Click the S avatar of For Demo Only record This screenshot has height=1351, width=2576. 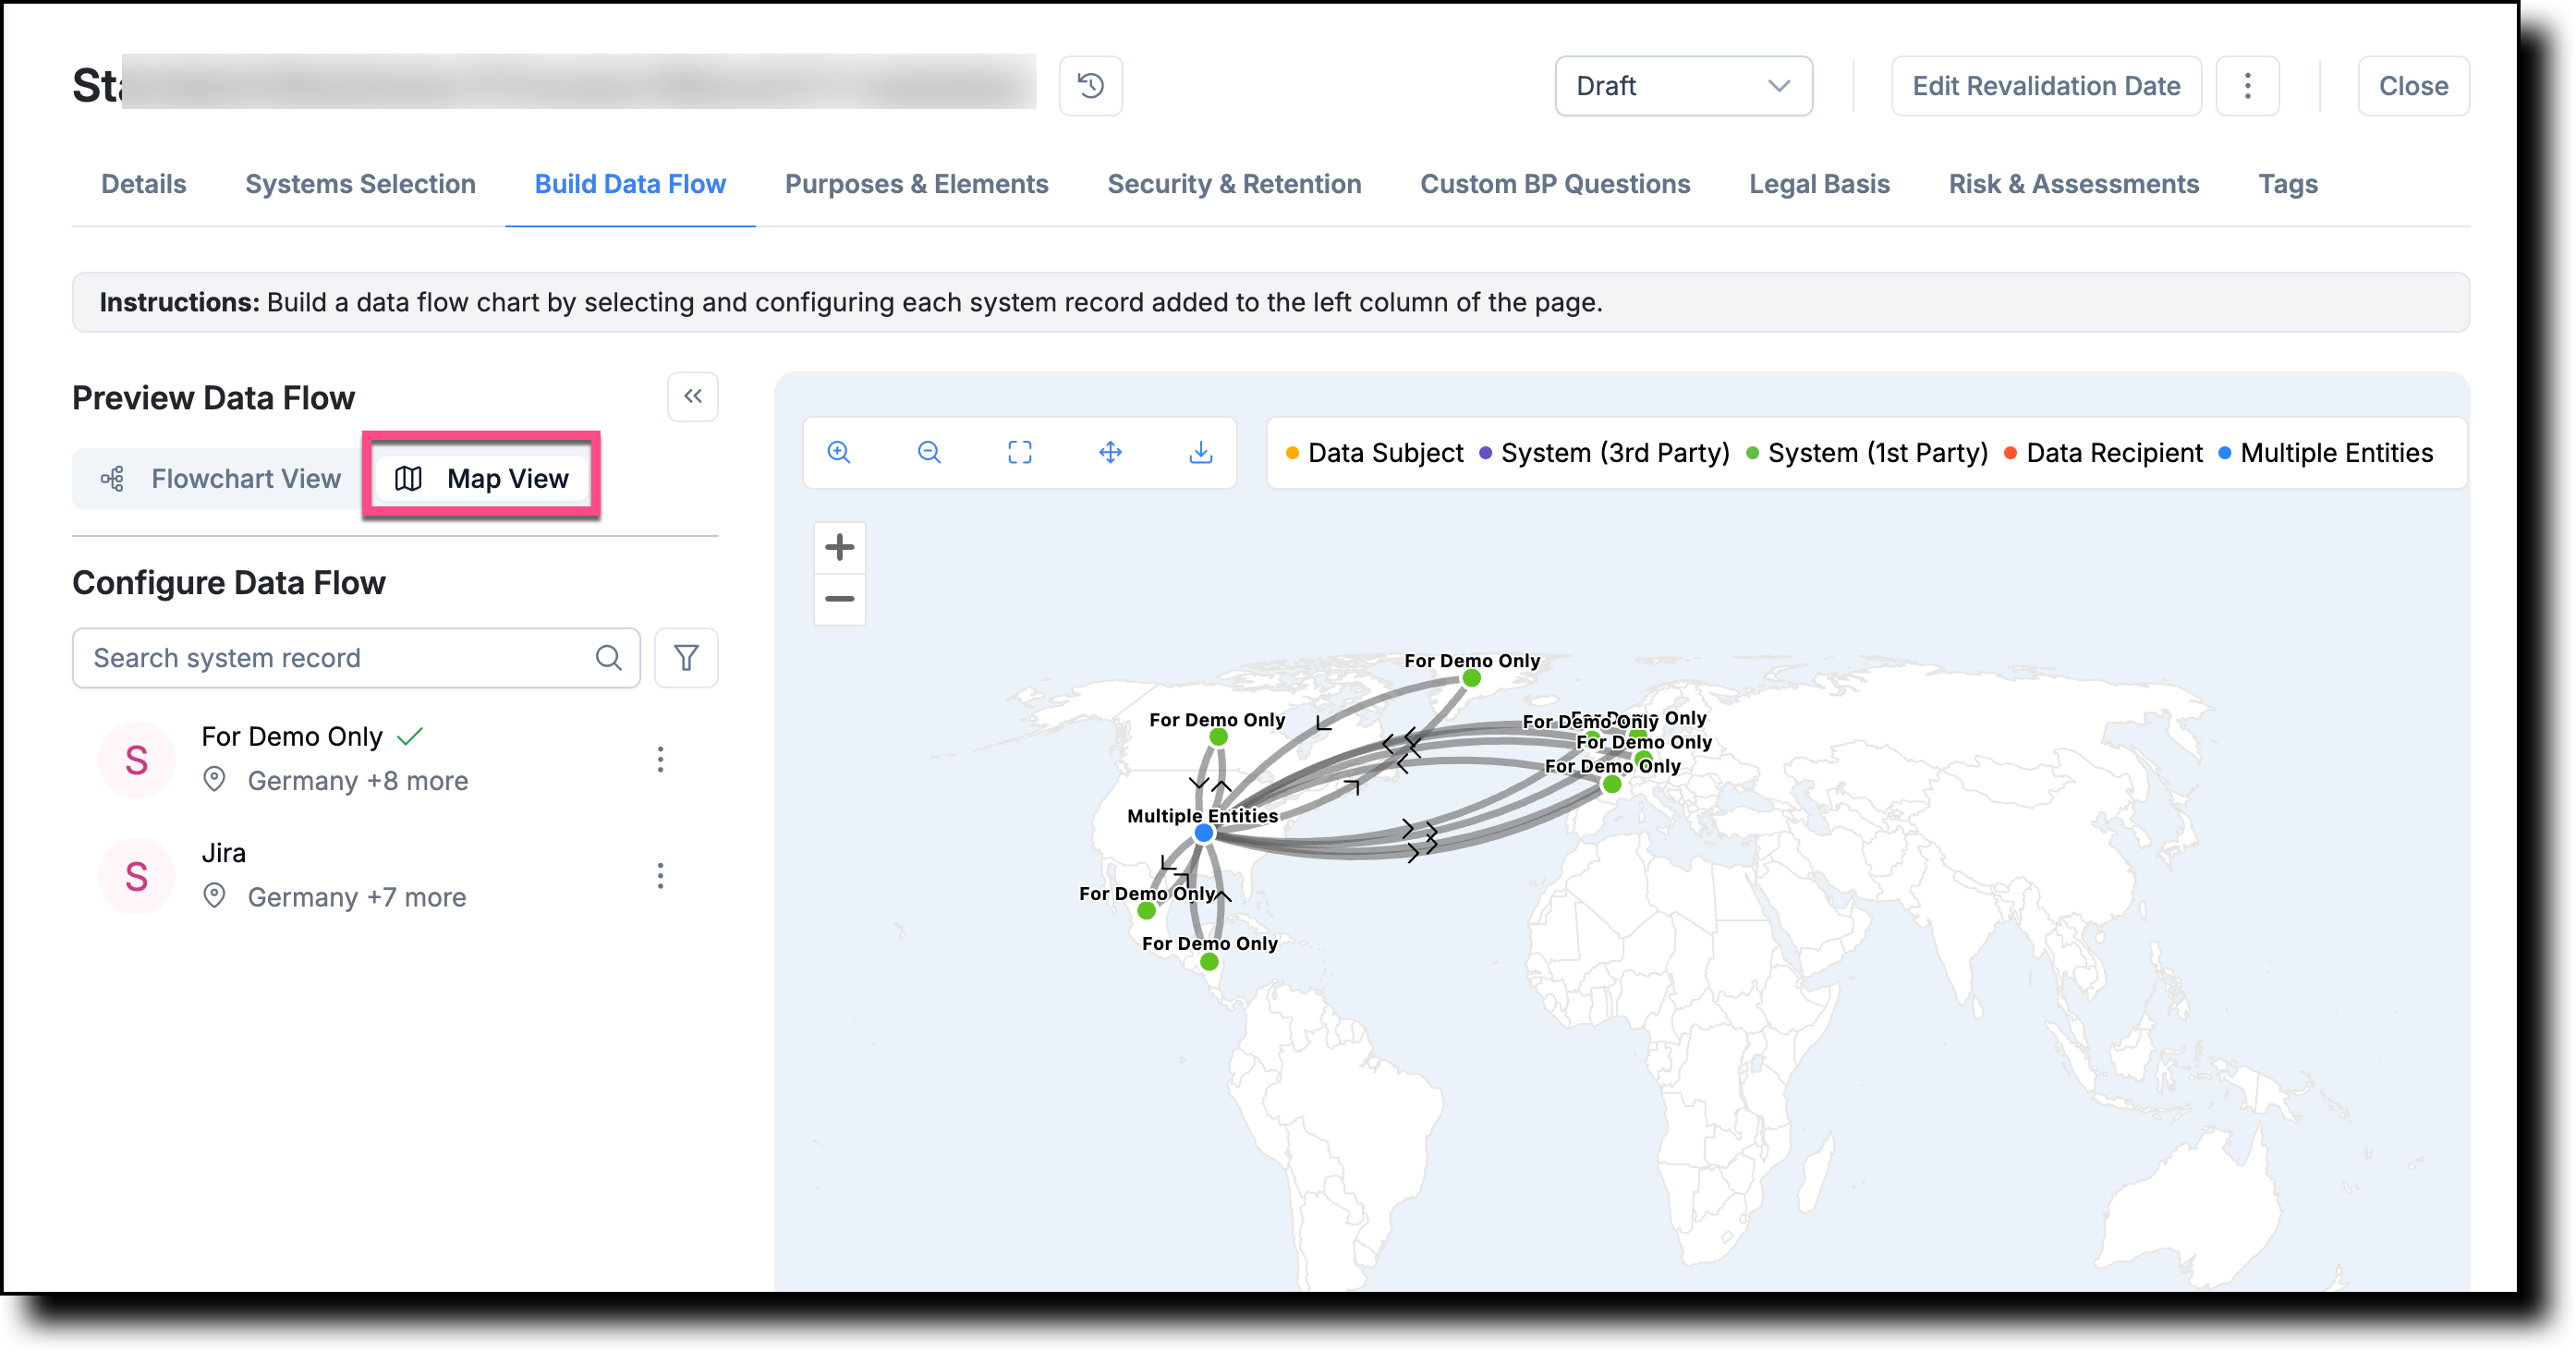coord(137,760)
